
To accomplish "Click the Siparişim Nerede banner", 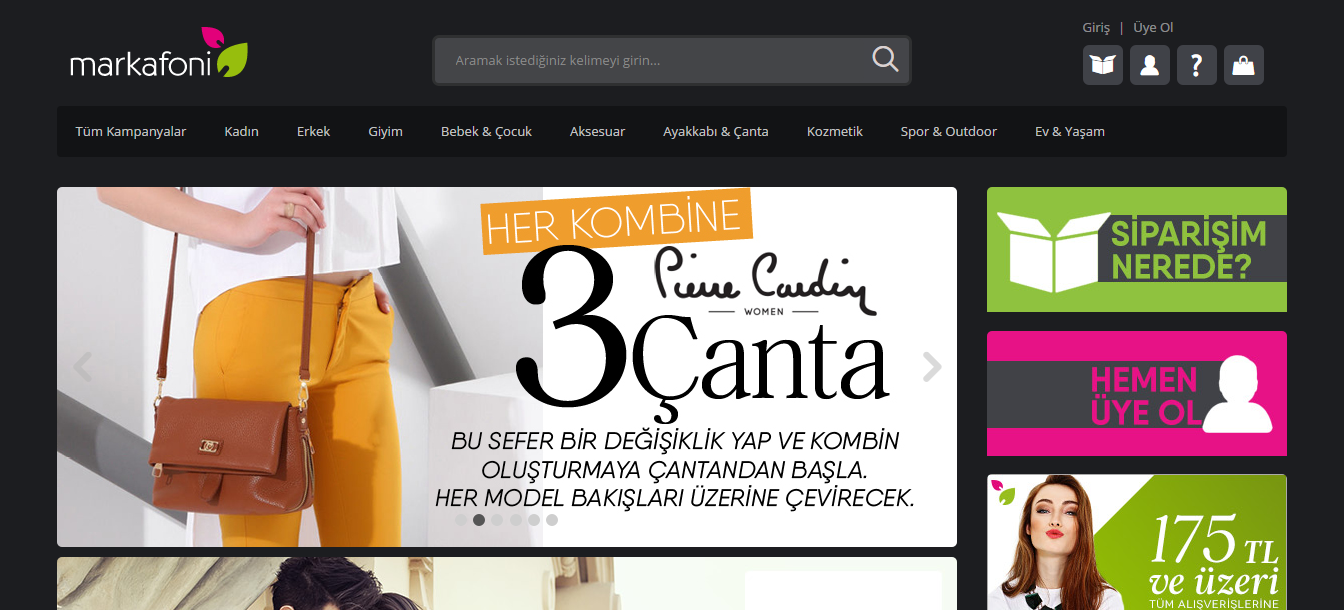I will pos(1137,249).
